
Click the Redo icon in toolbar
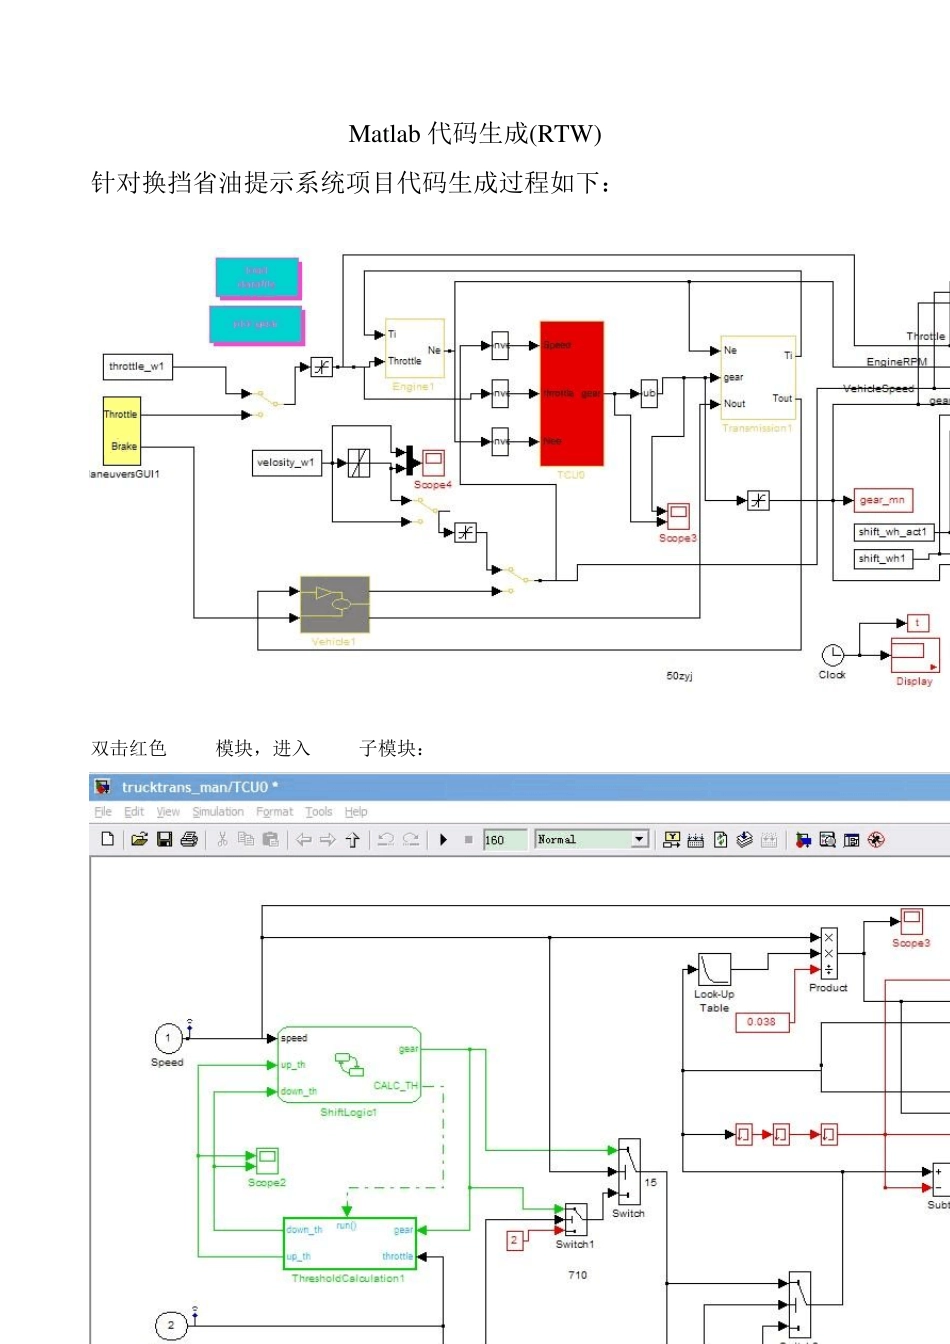point(411,839)
